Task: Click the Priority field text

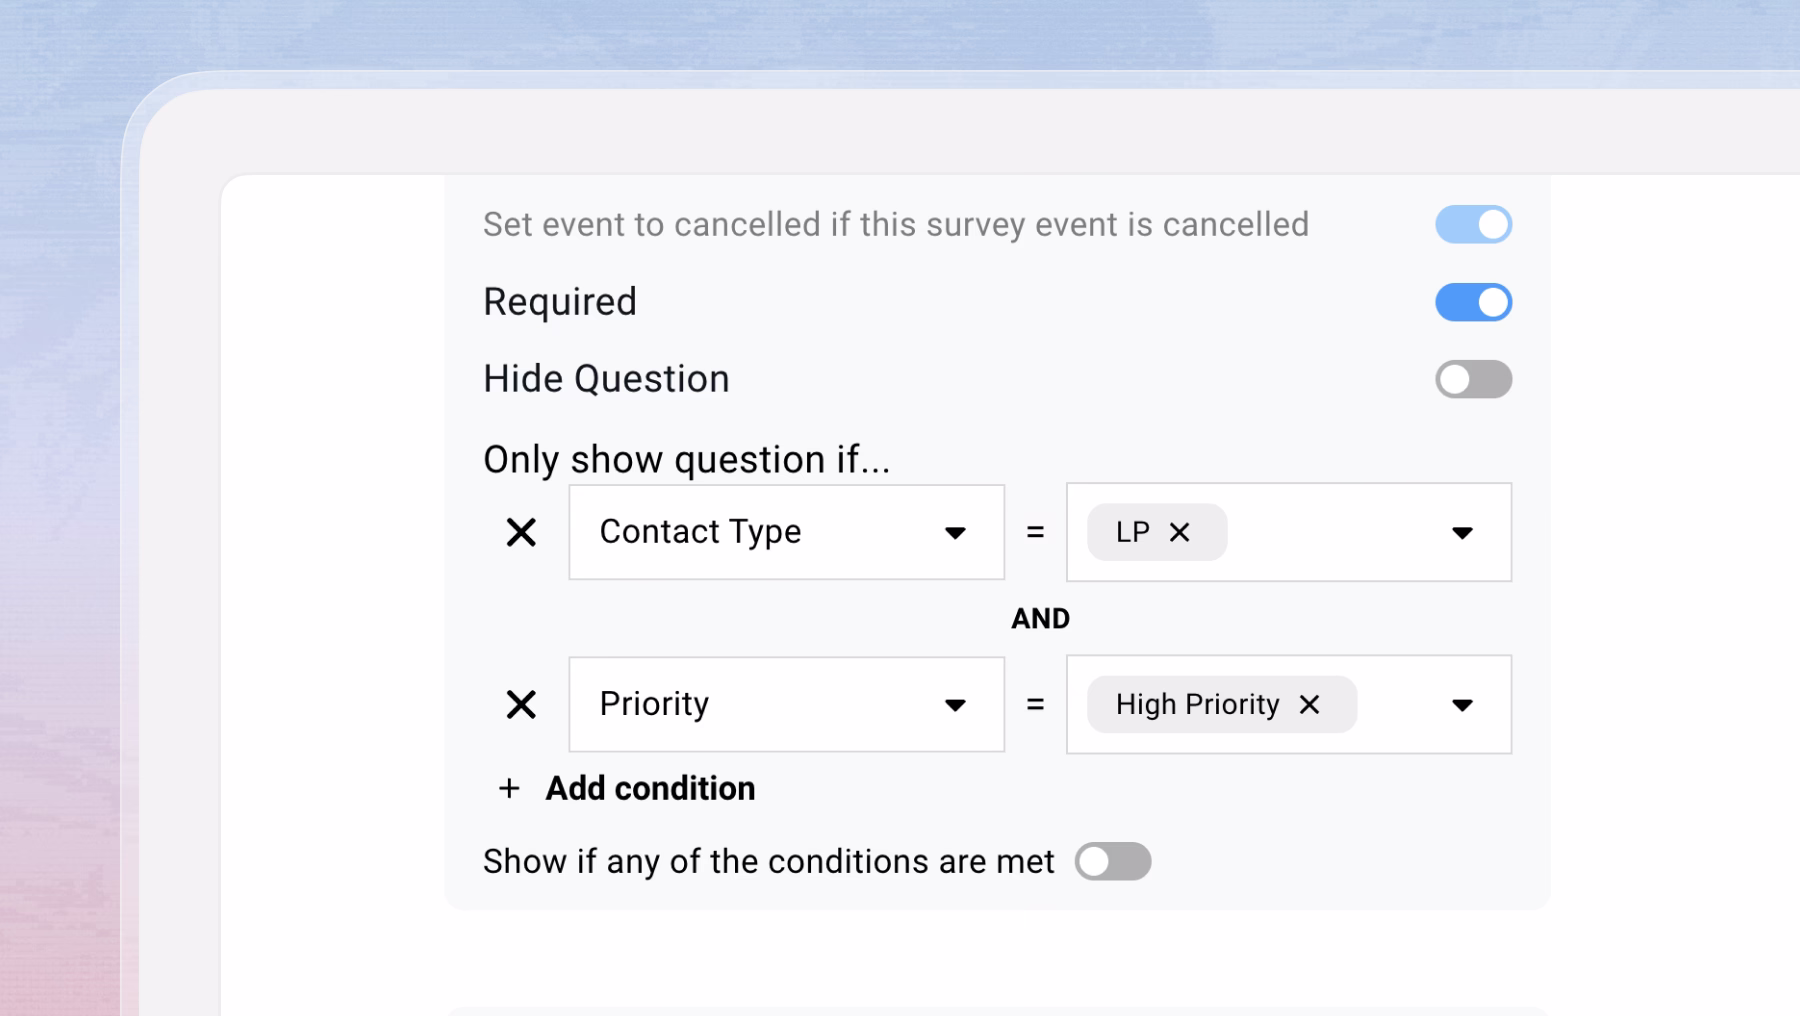Action: (654, 704)
